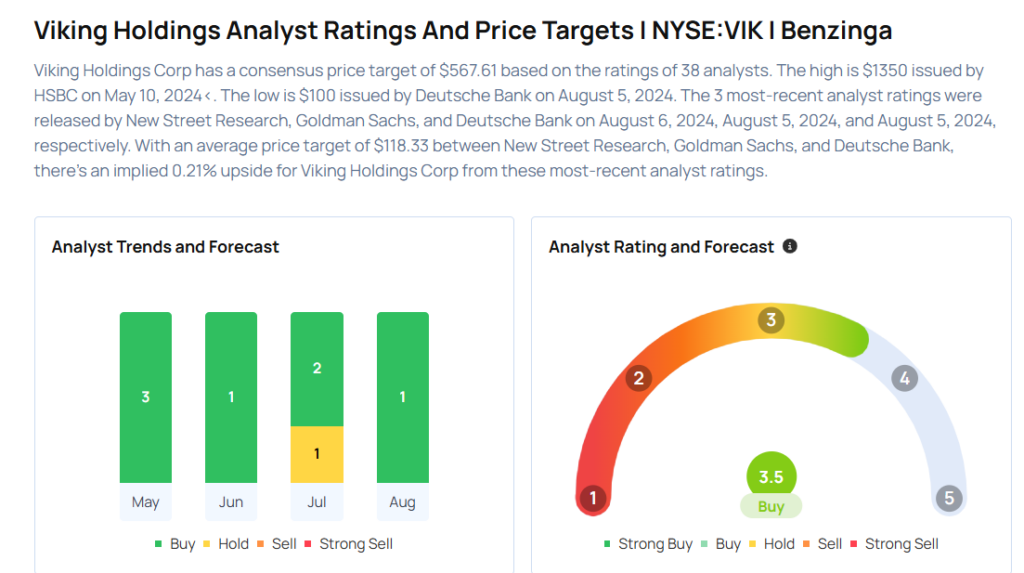Select the Jun axis label
Image resolution: width=1024 pixels, height=573 pixels.
click(231, 502)
